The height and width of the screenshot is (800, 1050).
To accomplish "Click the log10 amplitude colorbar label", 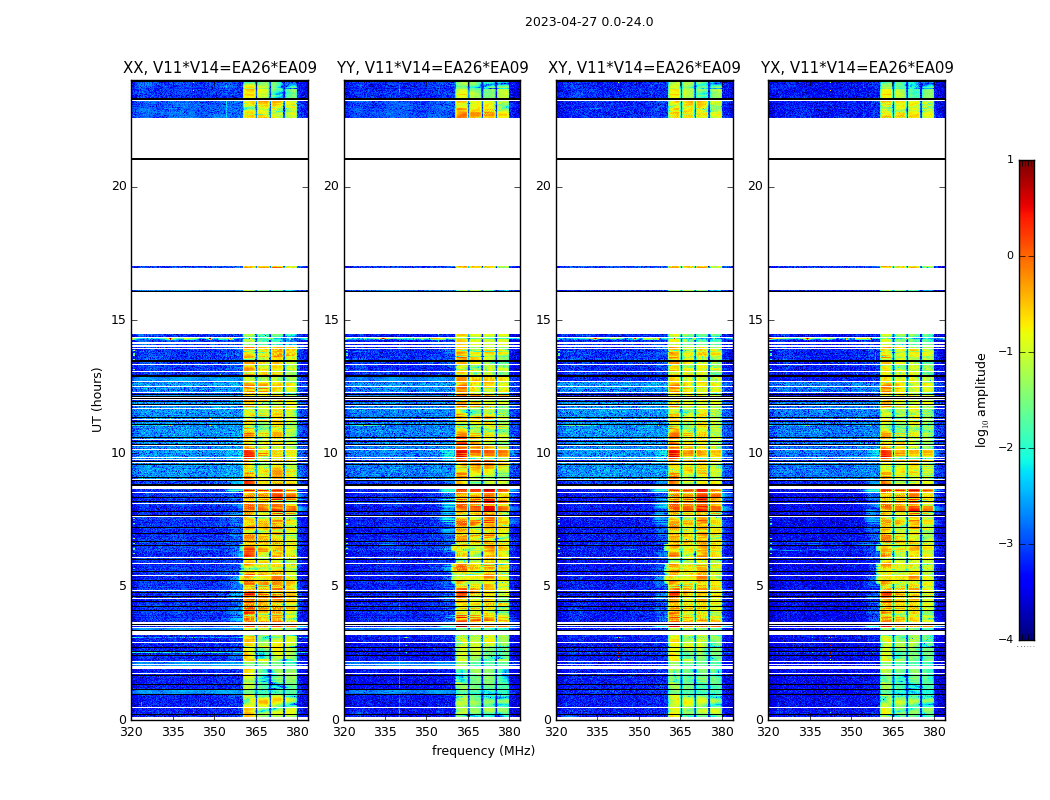I will (981, 399).
